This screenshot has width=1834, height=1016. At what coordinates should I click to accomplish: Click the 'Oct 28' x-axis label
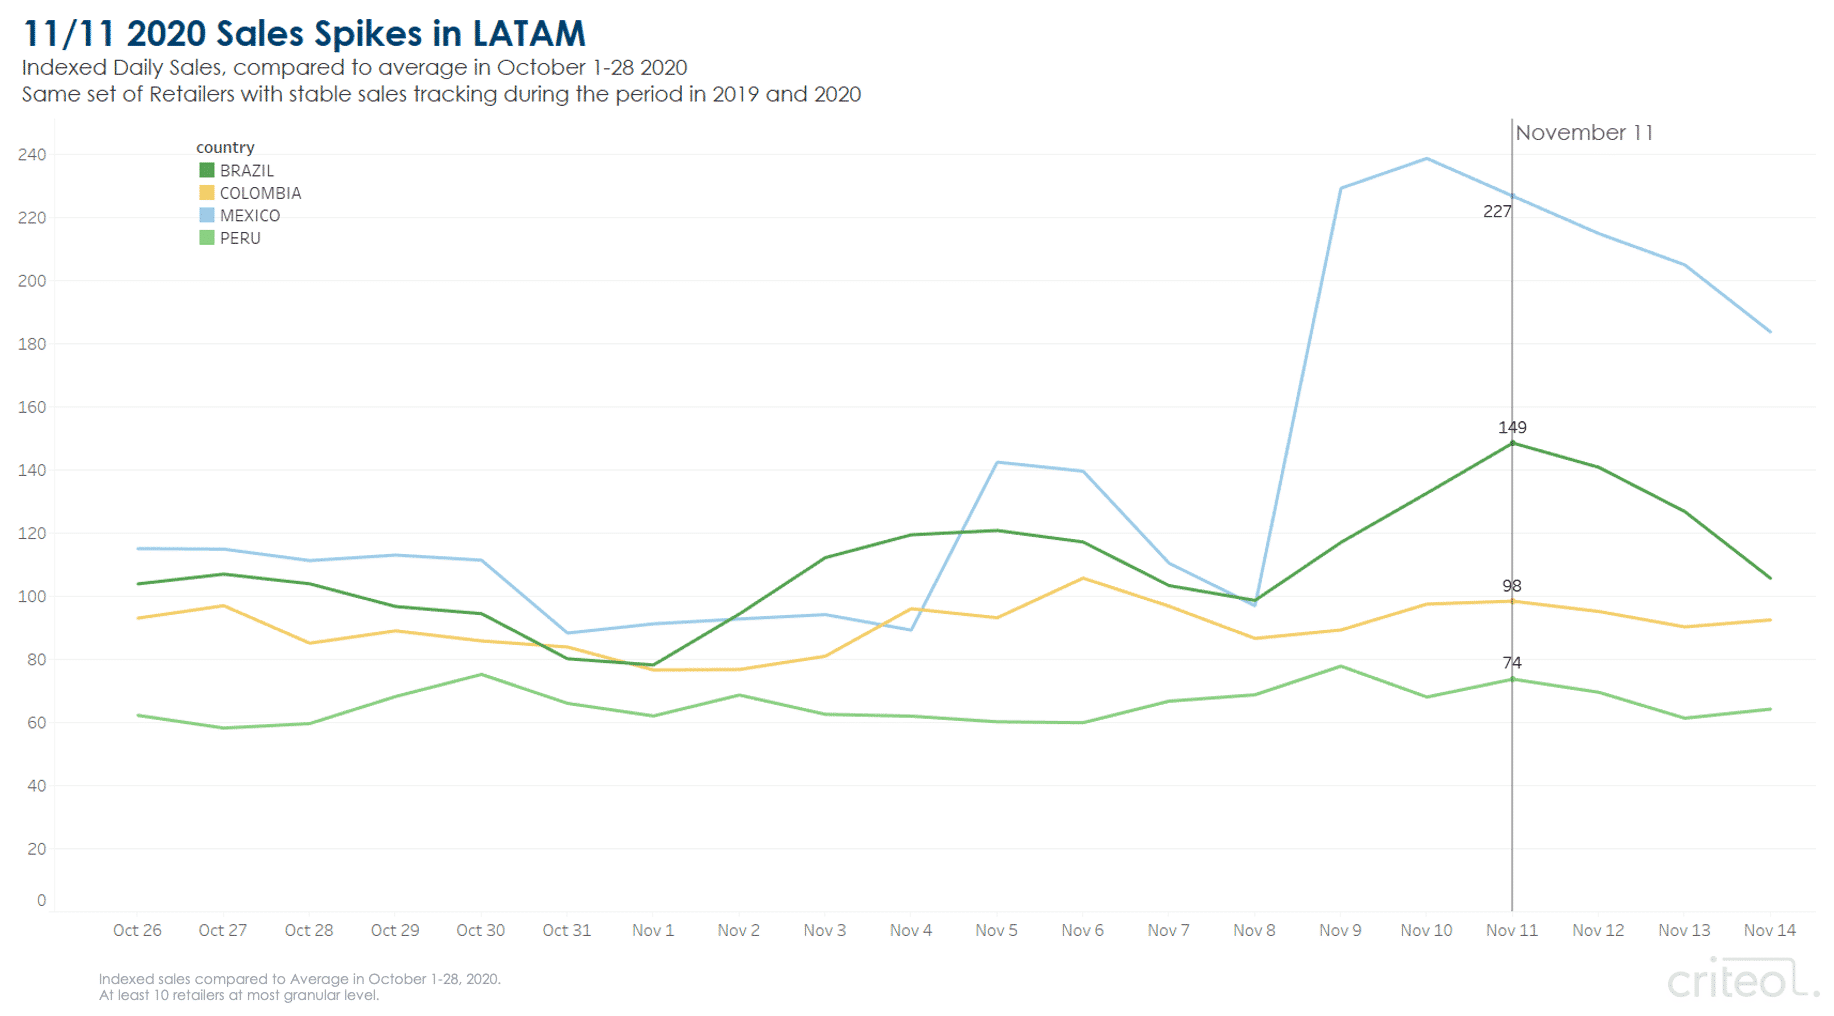[309, 930]
